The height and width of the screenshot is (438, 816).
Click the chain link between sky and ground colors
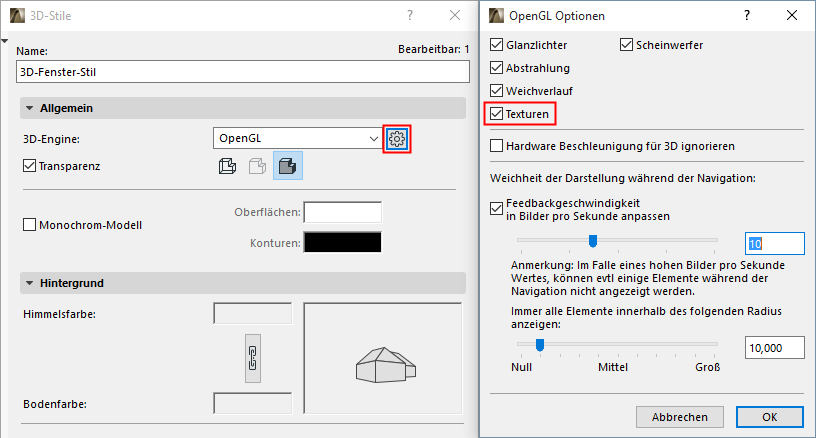[x=252, y=357]
